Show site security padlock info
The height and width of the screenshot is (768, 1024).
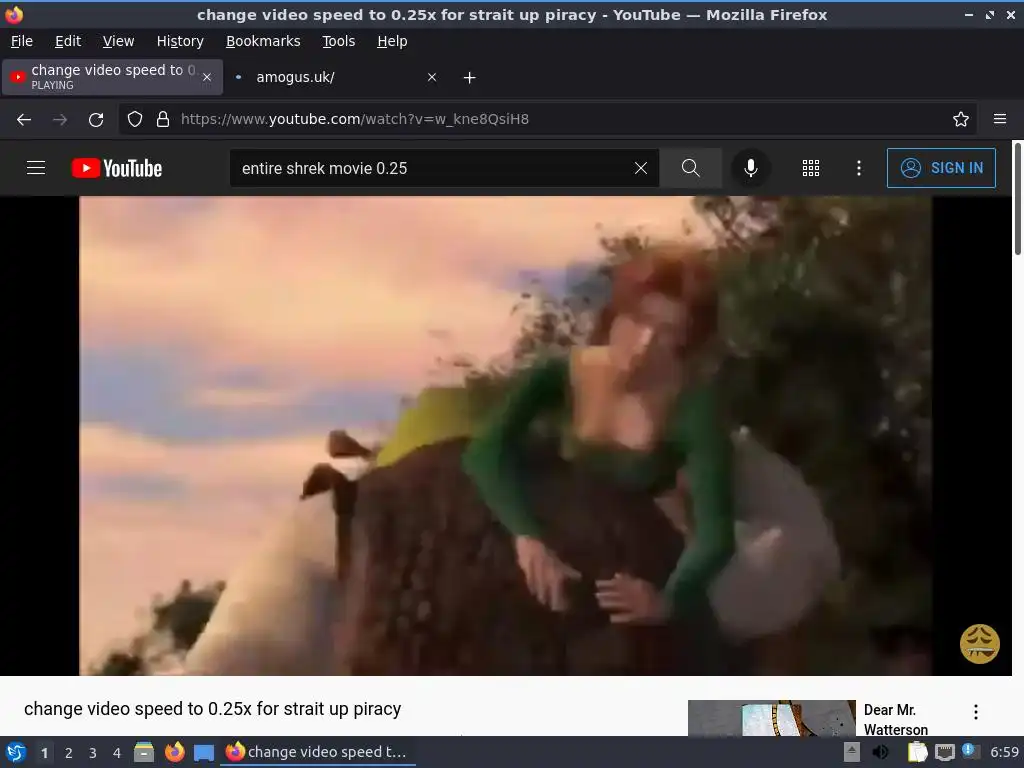pos(163,119)
